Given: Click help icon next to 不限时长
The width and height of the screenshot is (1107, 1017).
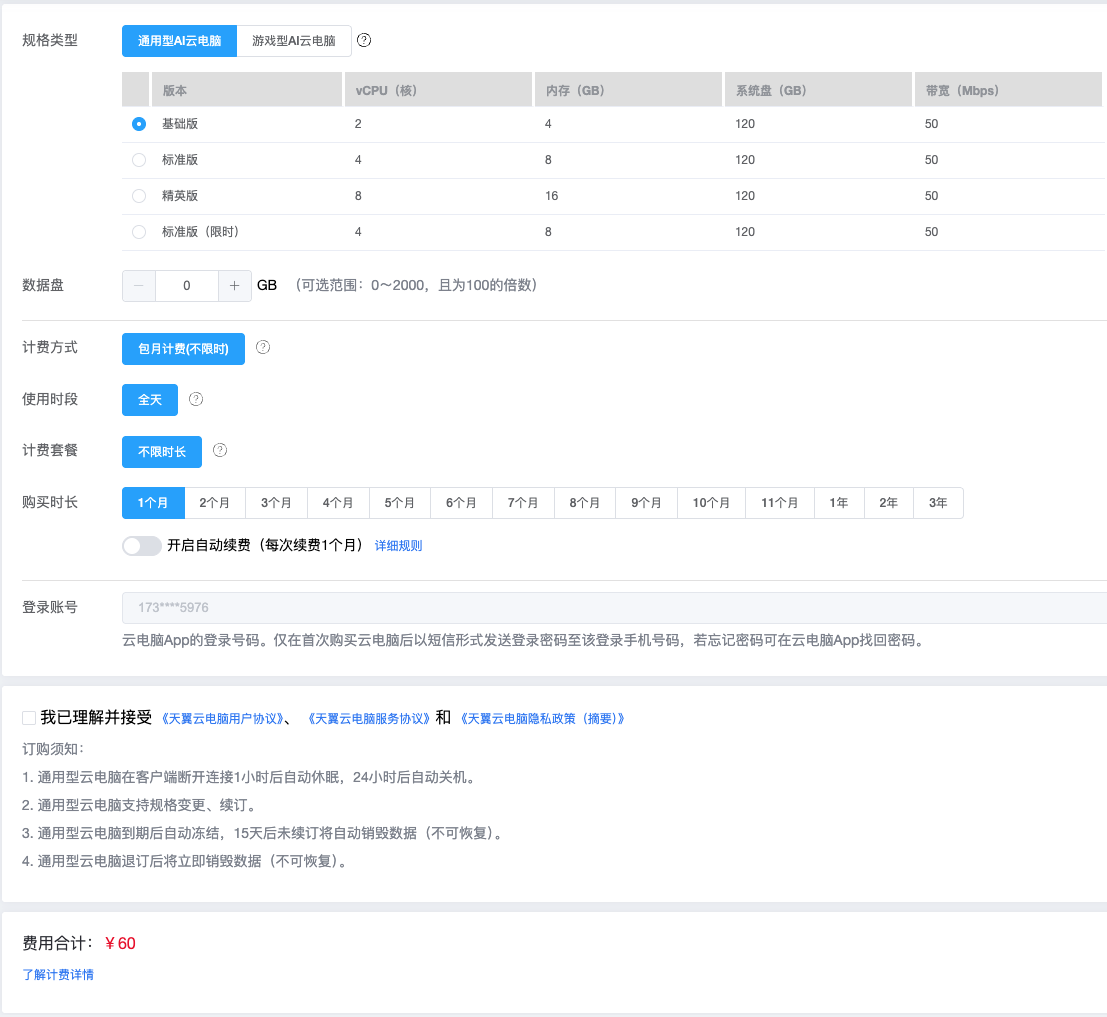Looking at the screenshot, I should [220, 450].
